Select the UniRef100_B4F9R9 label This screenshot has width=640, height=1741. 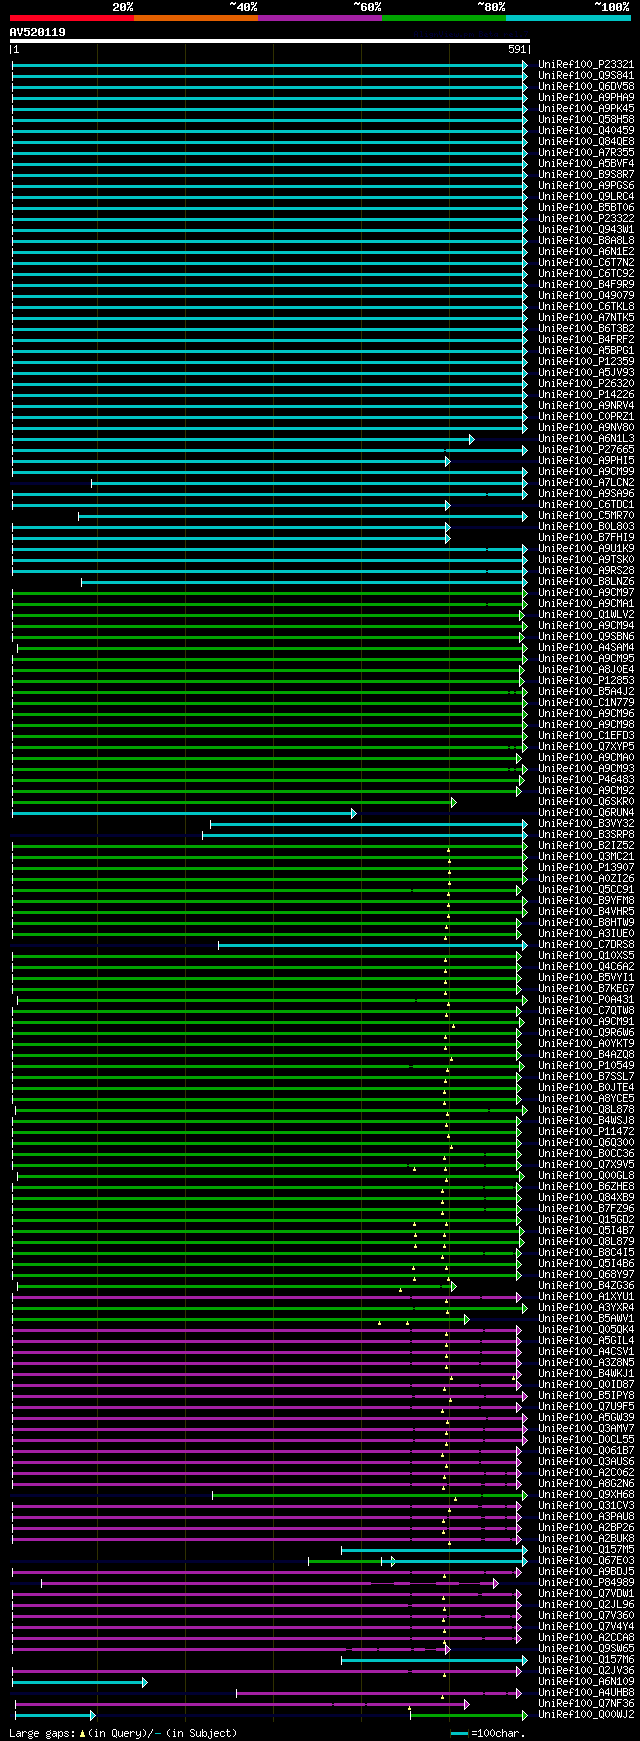coord(586,284)
